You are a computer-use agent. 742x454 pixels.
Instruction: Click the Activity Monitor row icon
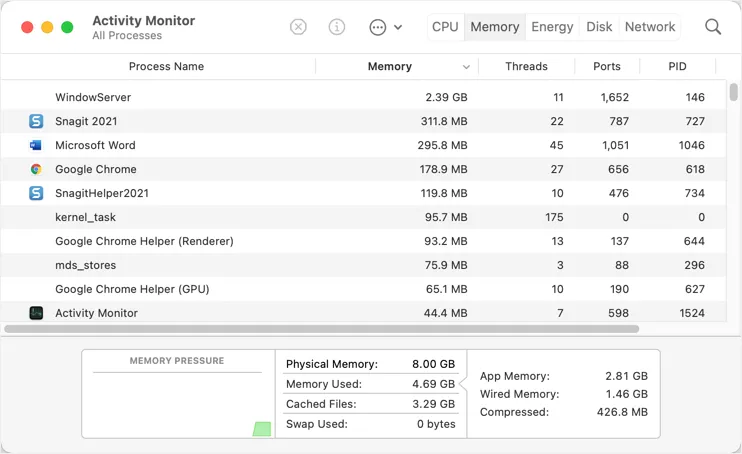pos(36,313)
